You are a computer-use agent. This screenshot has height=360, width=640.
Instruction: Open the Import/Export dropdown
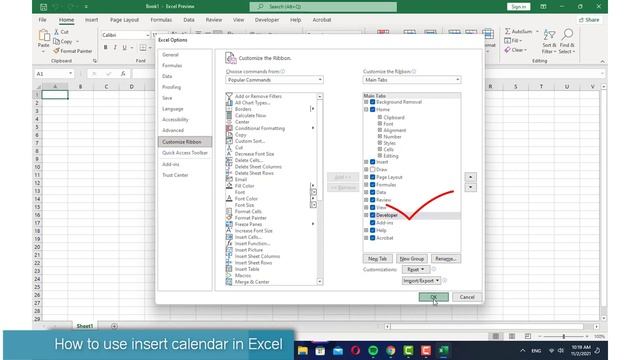(x=421, y=281)
